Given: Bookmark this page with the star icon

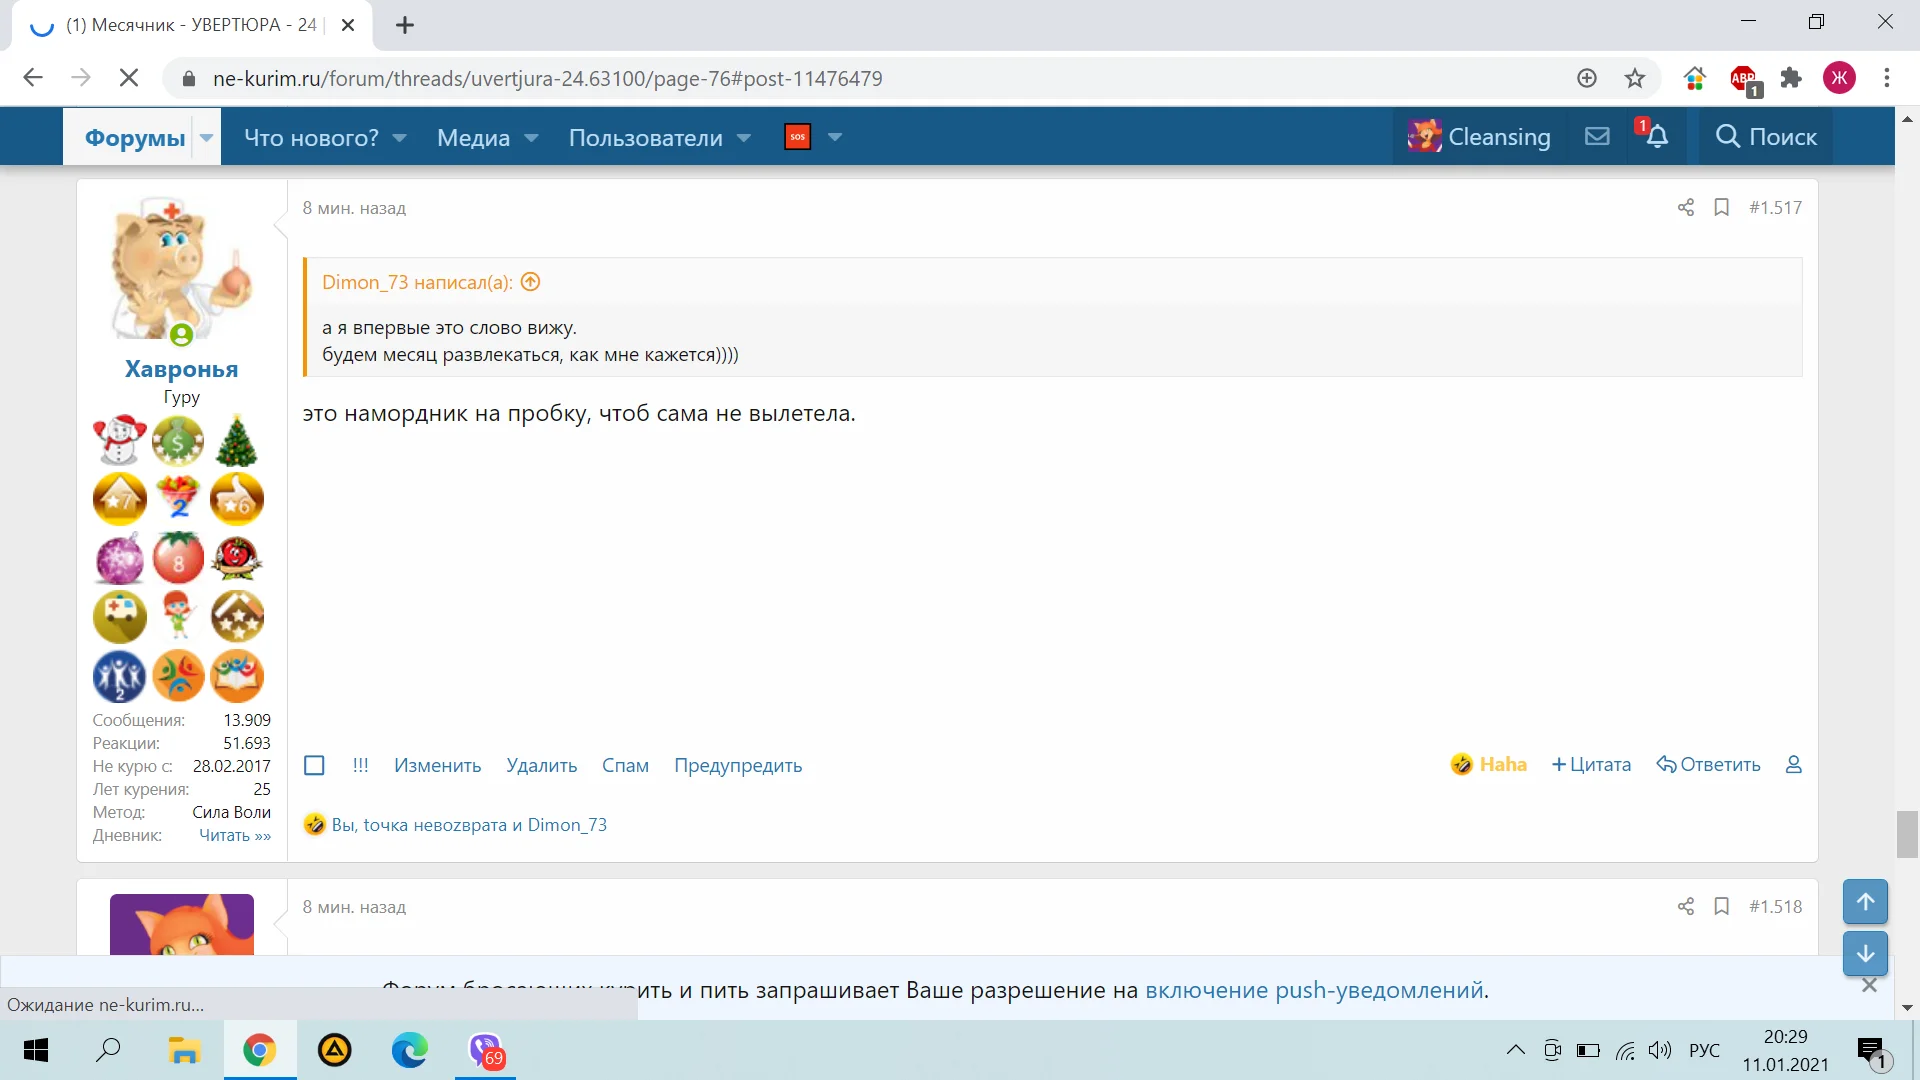Looking at the screenshot, I should (x=1635, y=78).
